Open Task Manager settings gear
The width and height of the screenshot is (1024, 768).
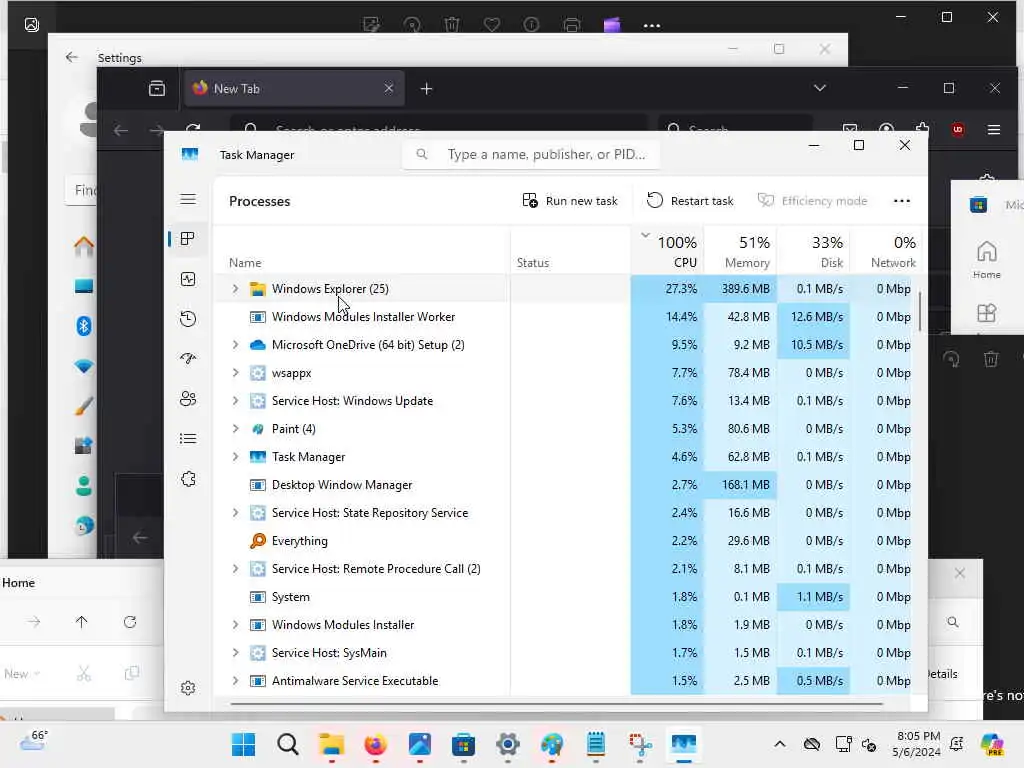coord(188,688)
